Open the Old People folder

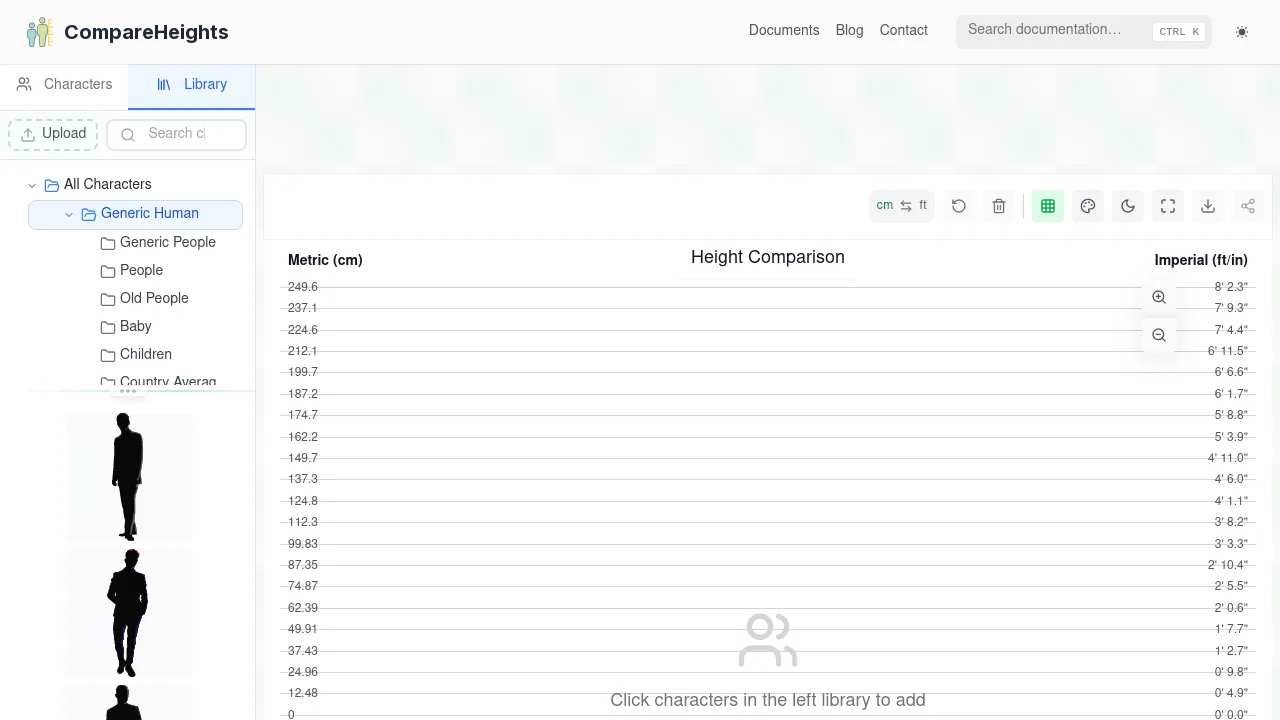pyautogui.click(x=144, y=298)
